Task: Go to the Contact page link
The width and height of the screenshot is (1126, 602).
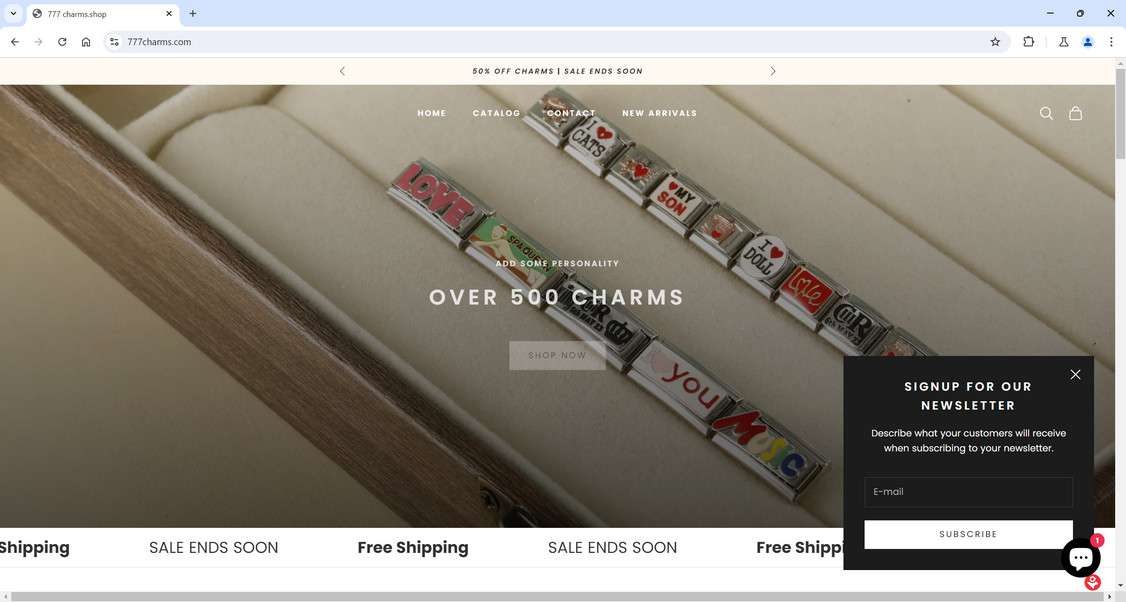Action: click(571, 113)
